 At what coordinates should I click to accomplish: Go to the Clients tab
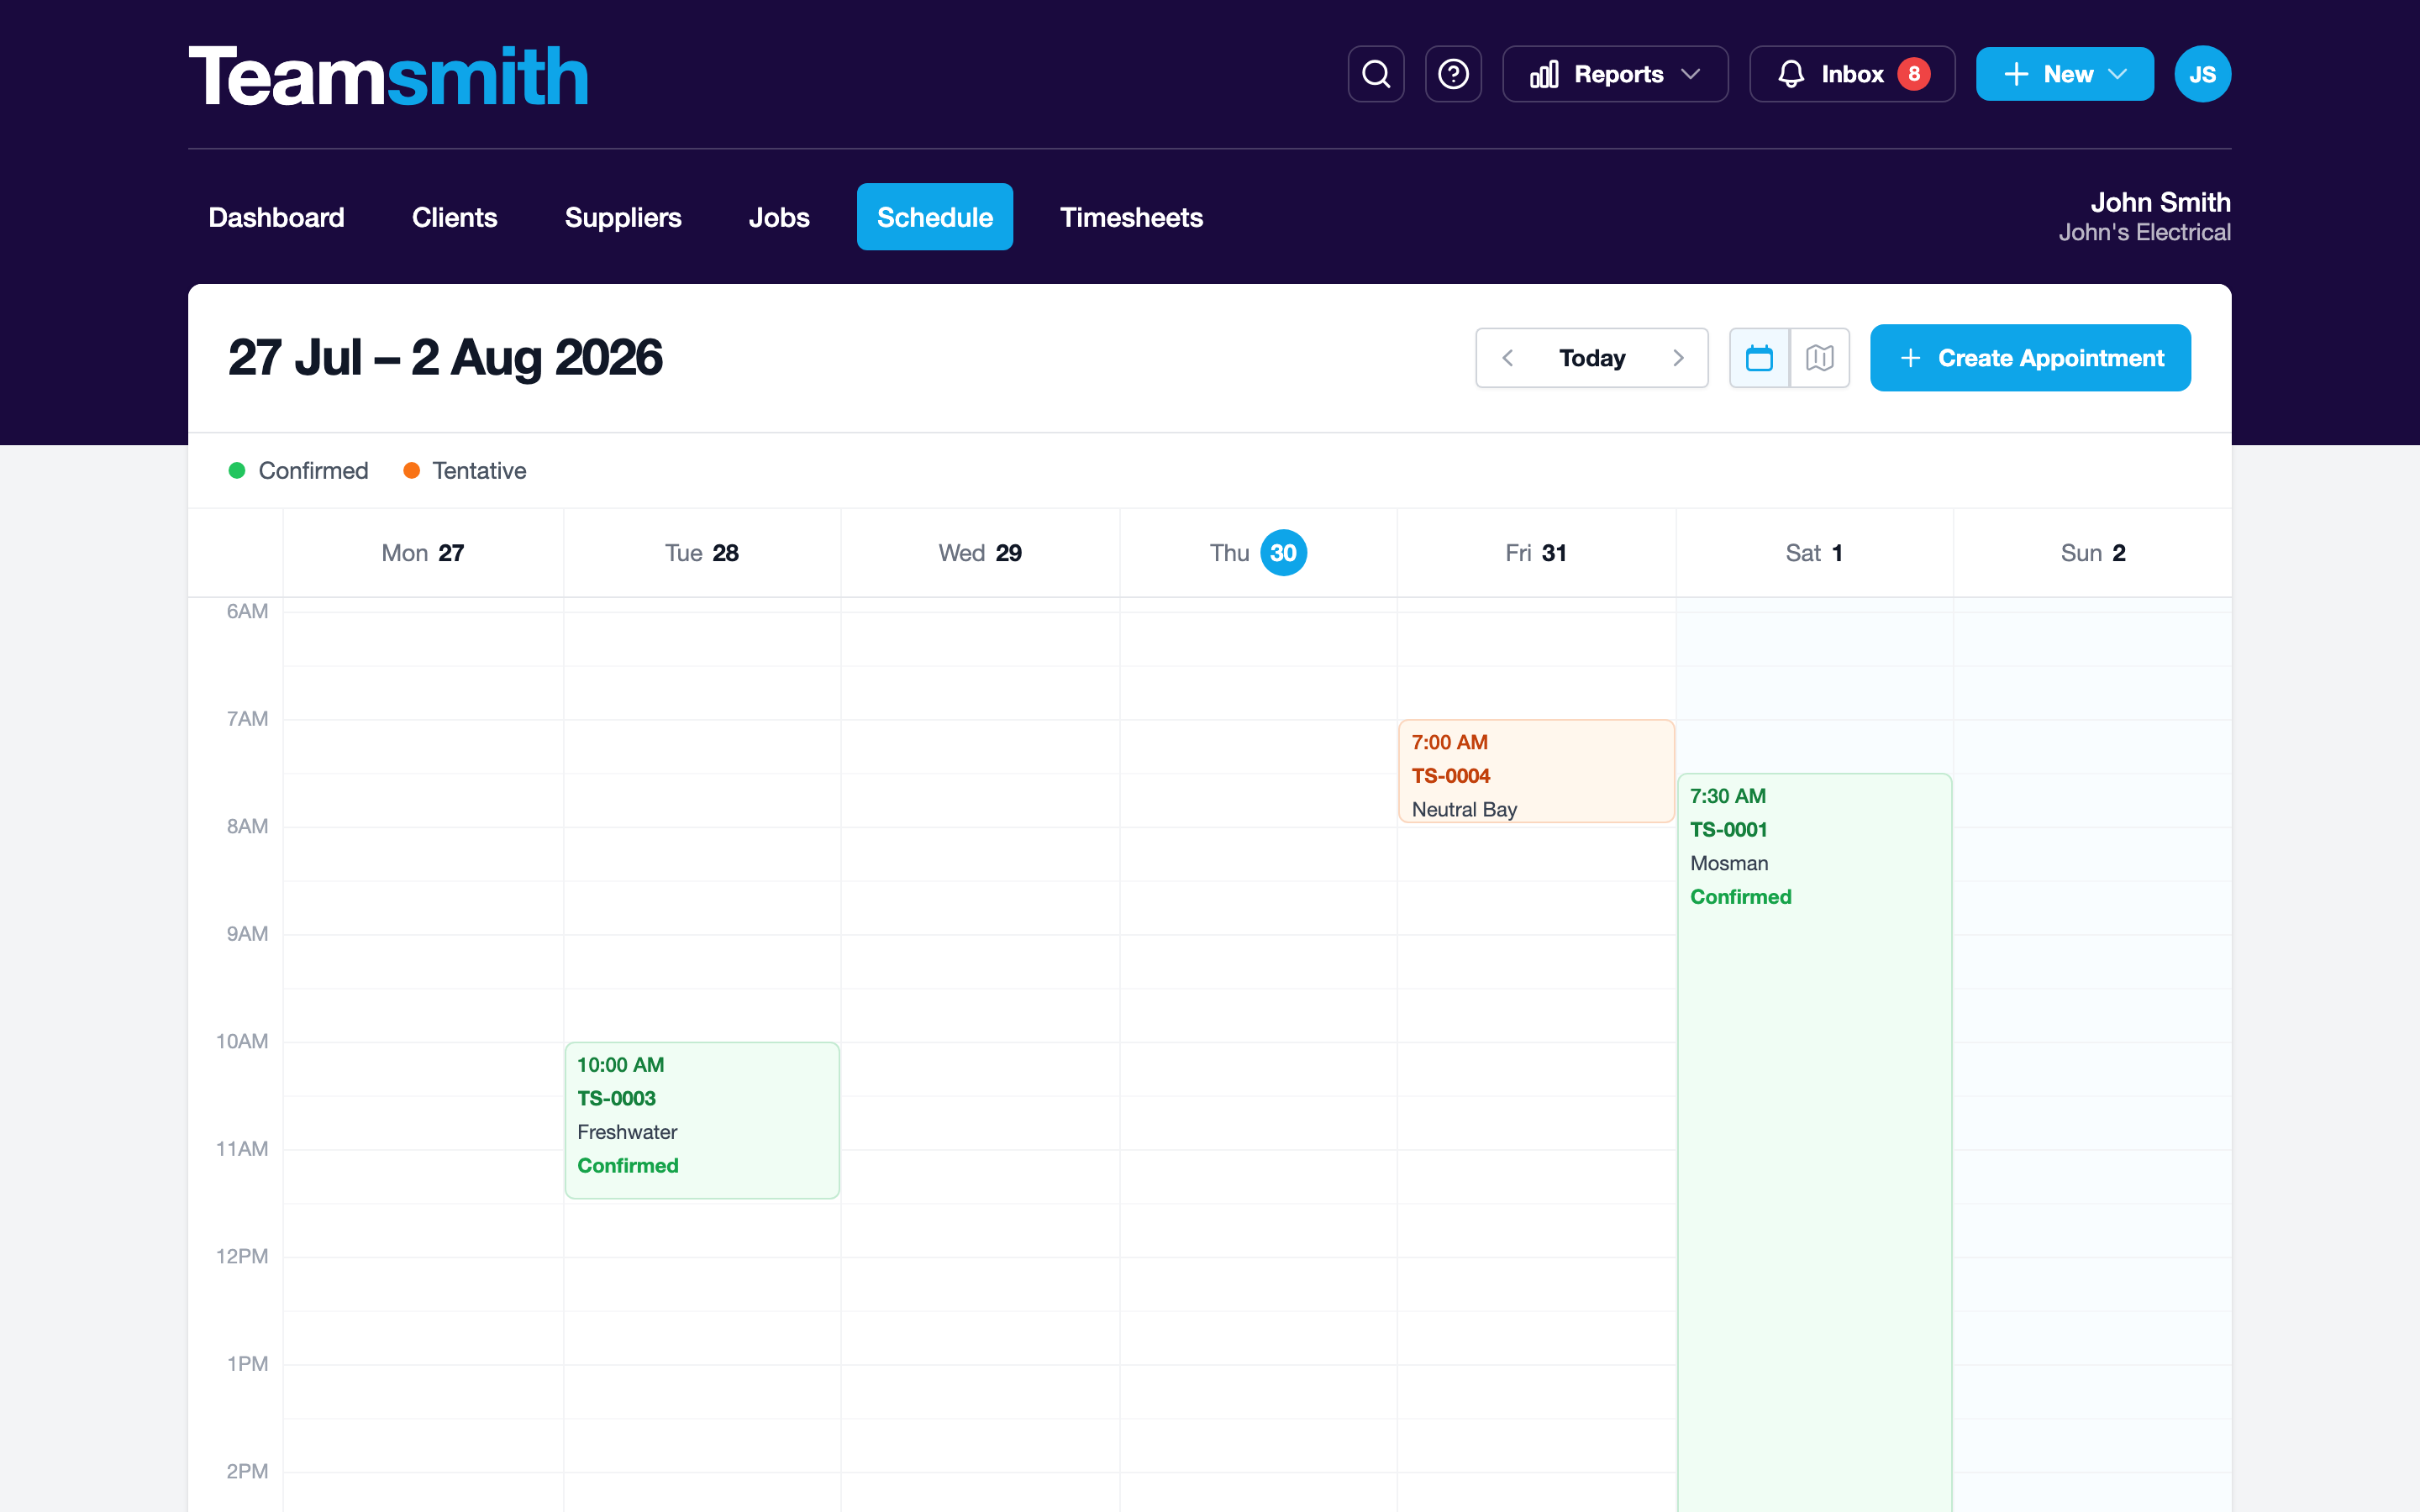[x=454, y=217]
